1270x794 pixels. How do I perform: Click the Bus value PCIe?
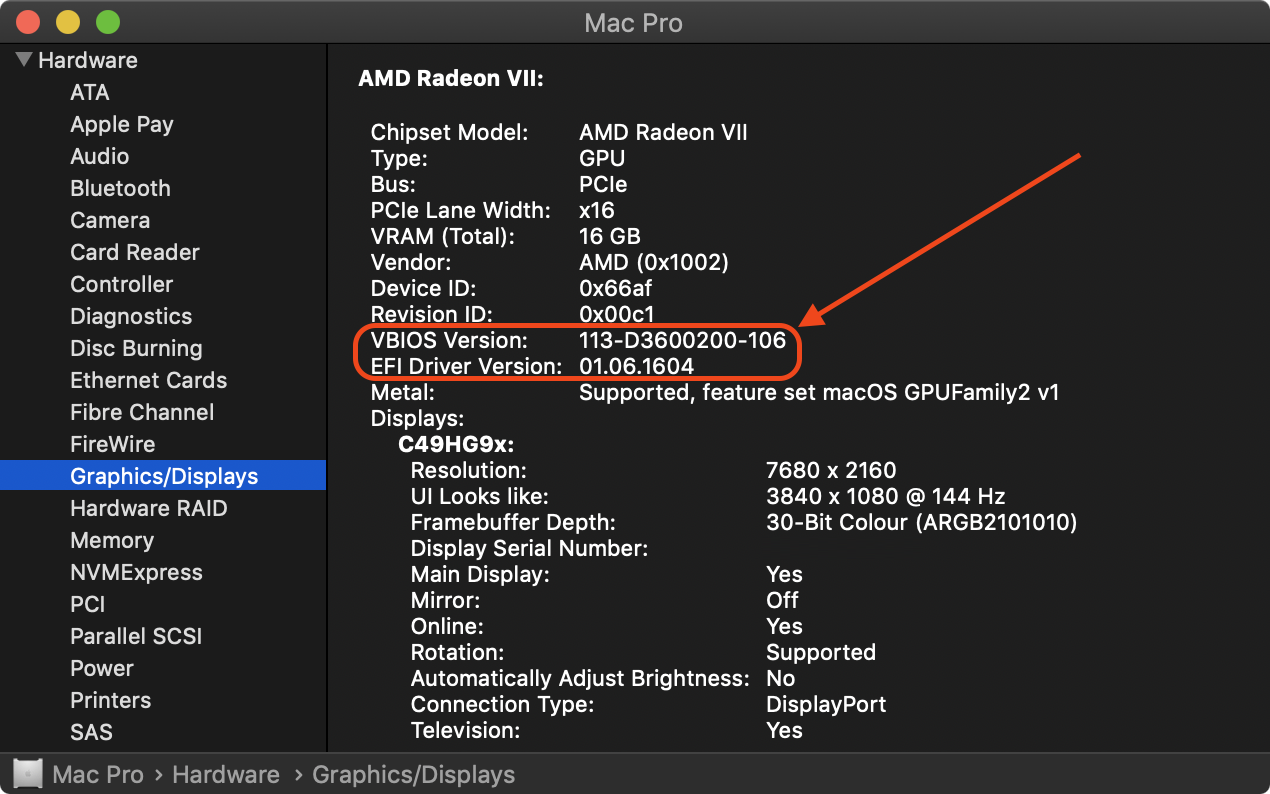point(603,184)
